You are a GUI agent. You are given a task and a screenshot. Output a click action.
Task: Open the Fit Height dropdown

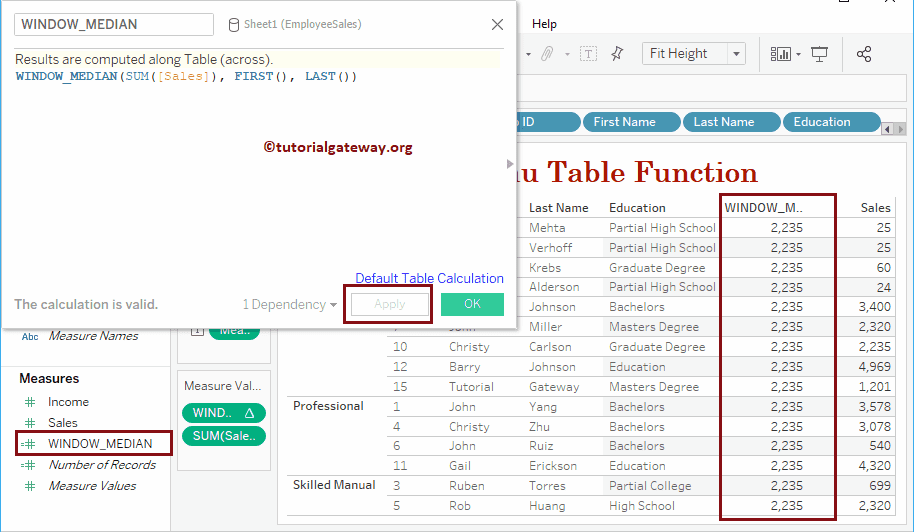(x=736, y=54)
